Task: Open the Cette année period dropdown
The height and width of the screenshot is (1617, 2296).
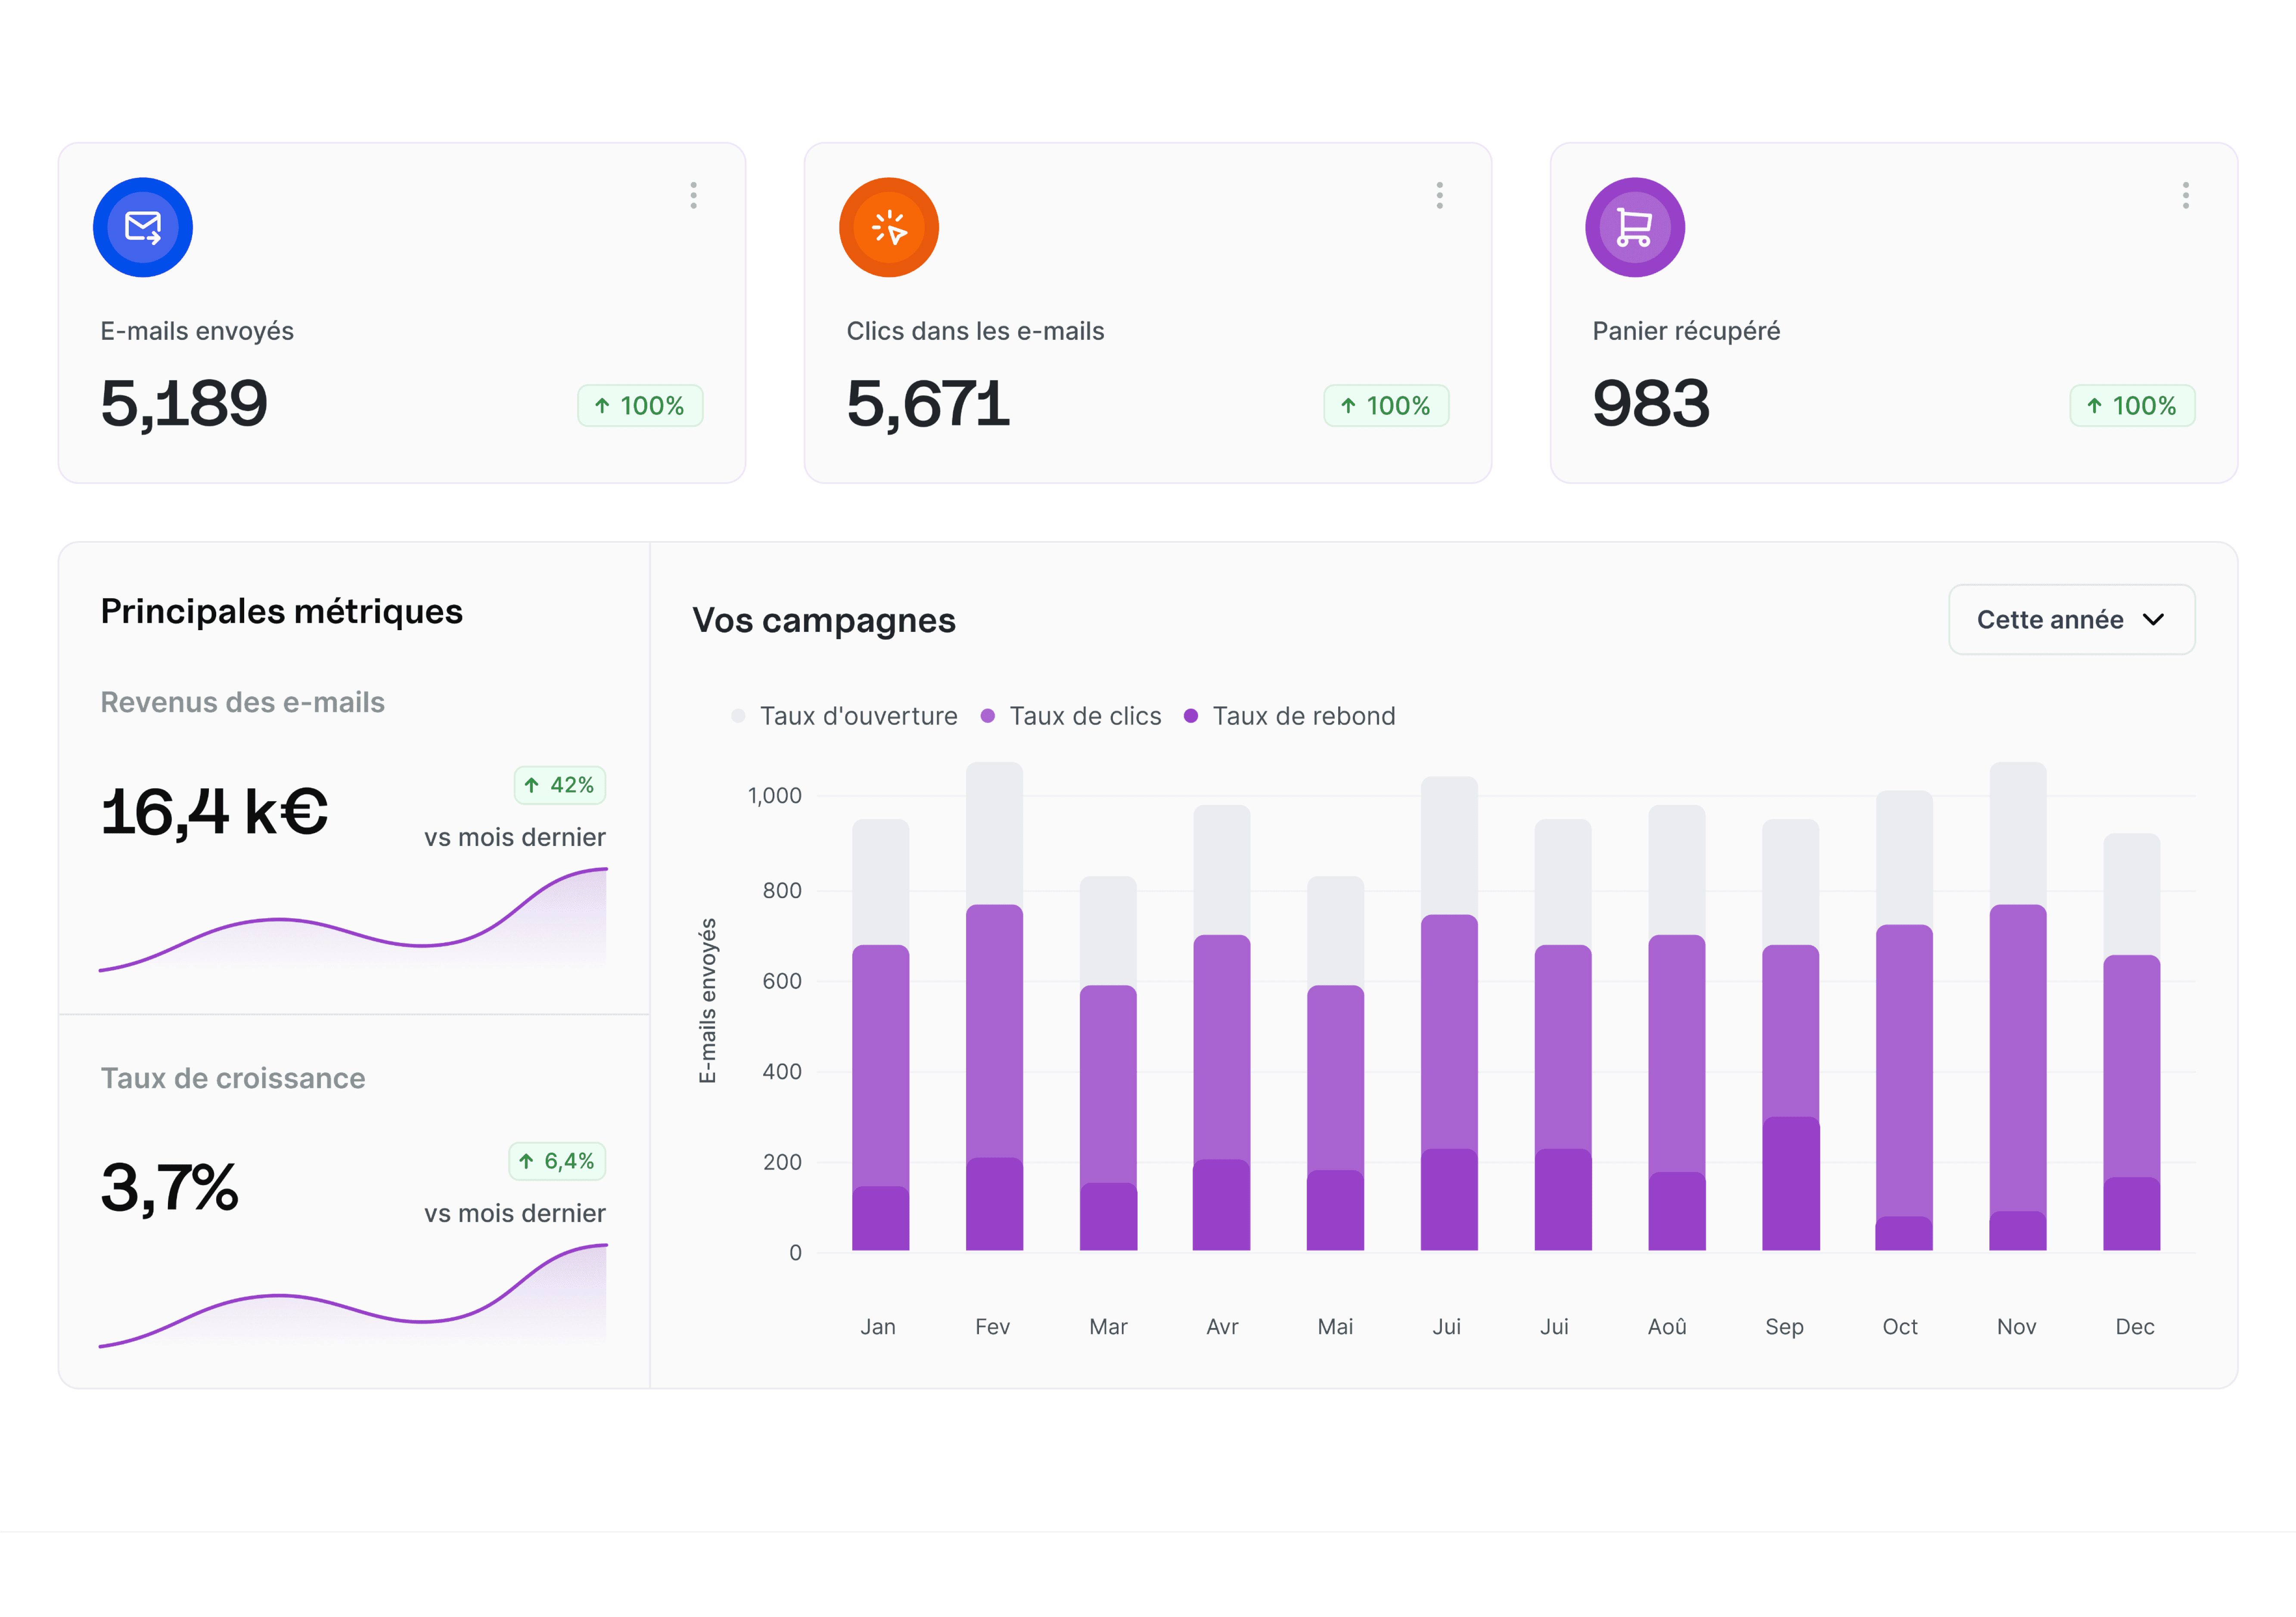Action: pos(2071,619)
